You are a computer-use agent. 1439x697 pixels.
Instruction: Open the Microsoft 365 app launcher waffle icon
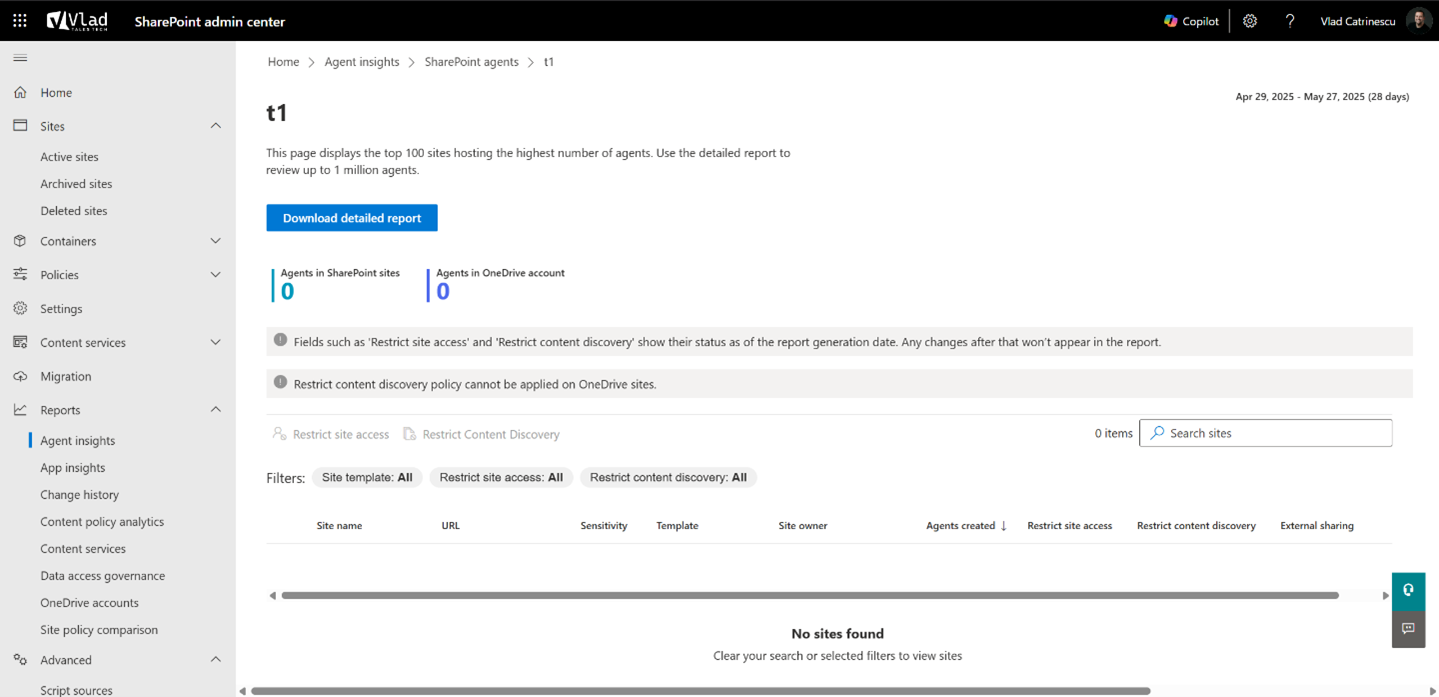[x=19, y=20]
